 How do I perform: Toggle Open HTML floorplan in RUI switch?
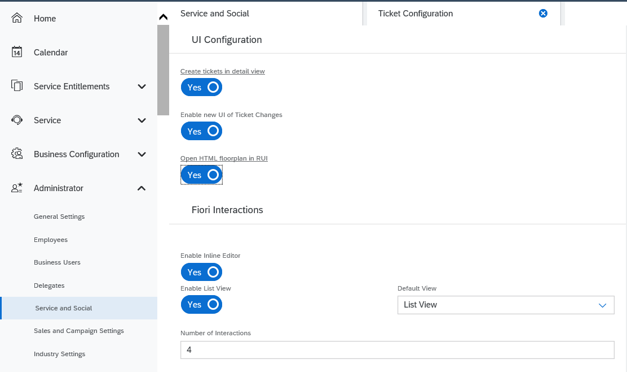[202, 175]
